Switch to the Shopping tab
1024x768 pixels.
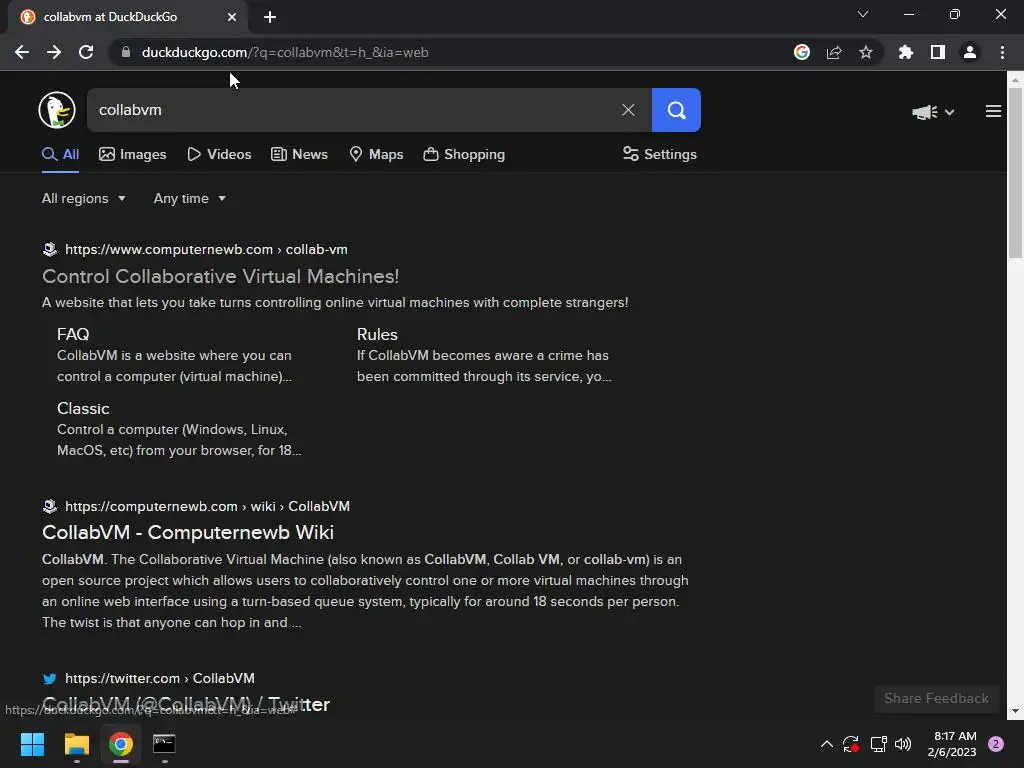(x=464, y=155)
